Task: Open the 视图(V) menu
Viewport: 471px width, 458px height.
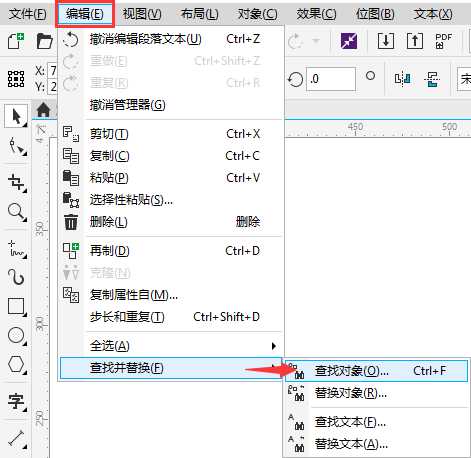Action: tap(142, 14)
